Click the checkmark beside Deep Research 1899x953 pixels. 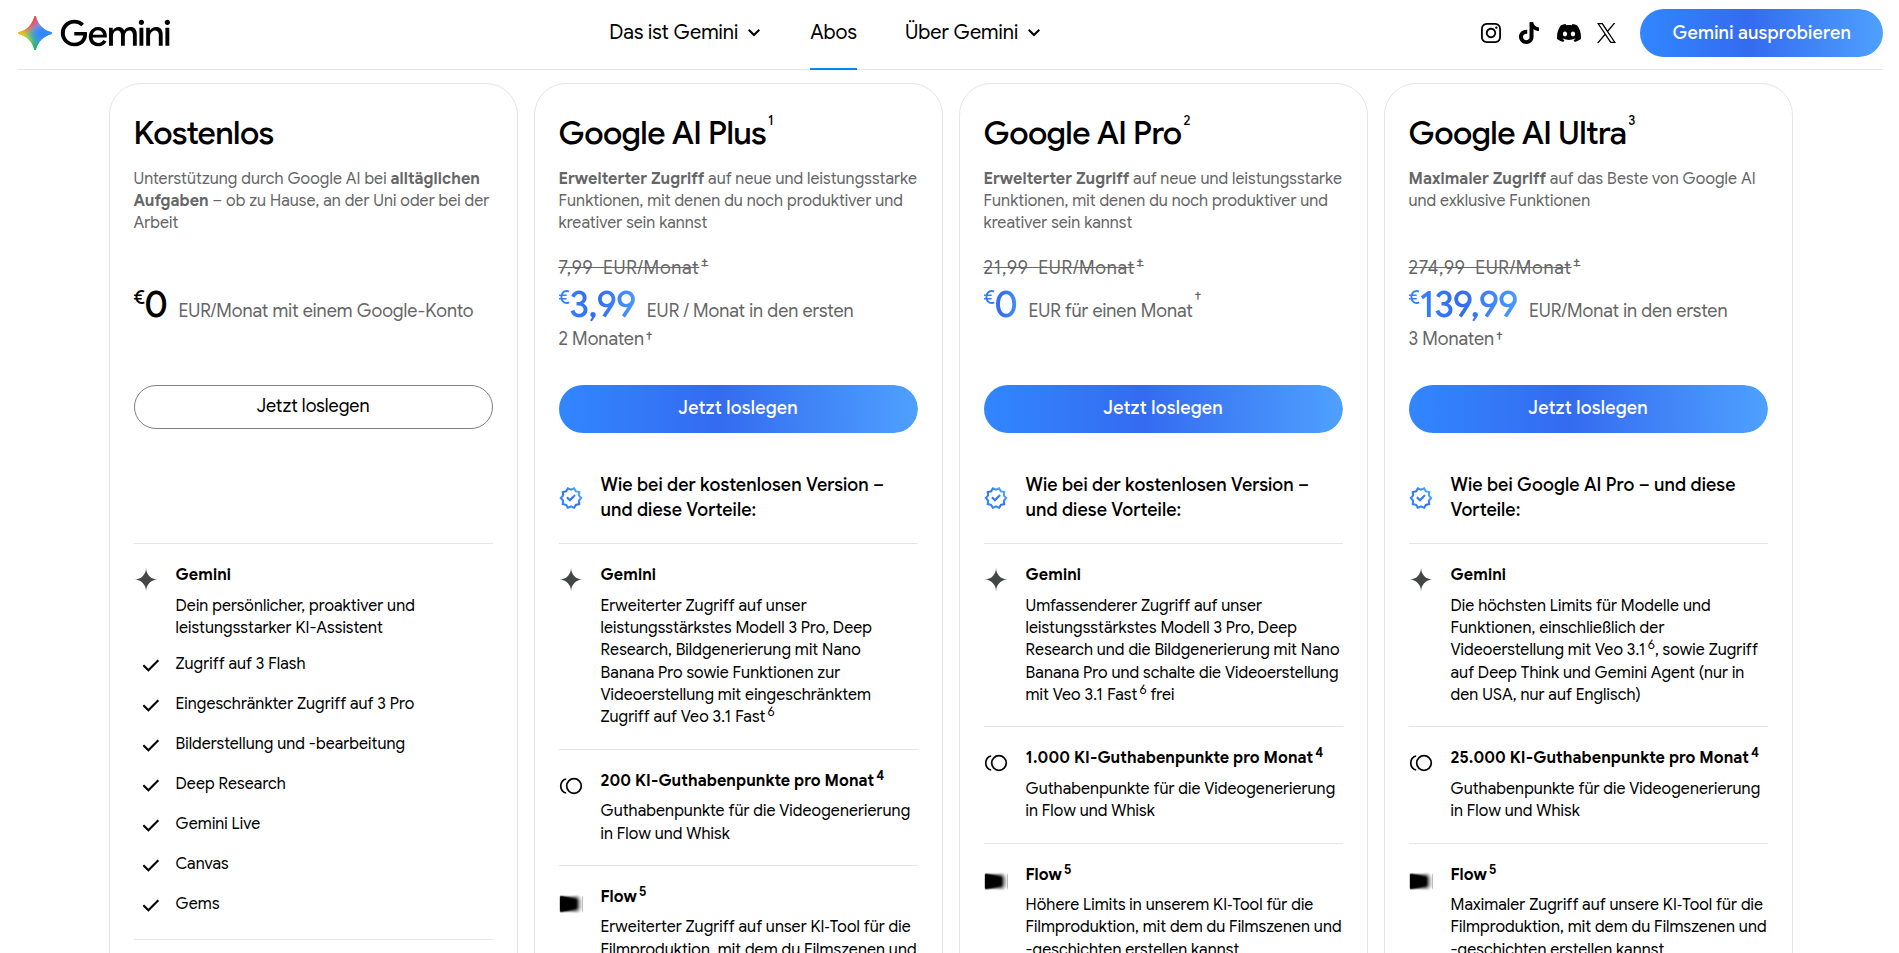151,785
